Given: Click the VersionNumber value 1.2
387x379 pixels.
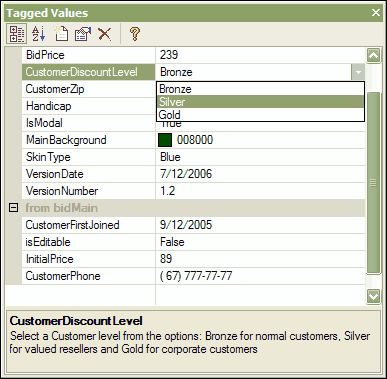Looking at the screenshot, I should (168, 191).
